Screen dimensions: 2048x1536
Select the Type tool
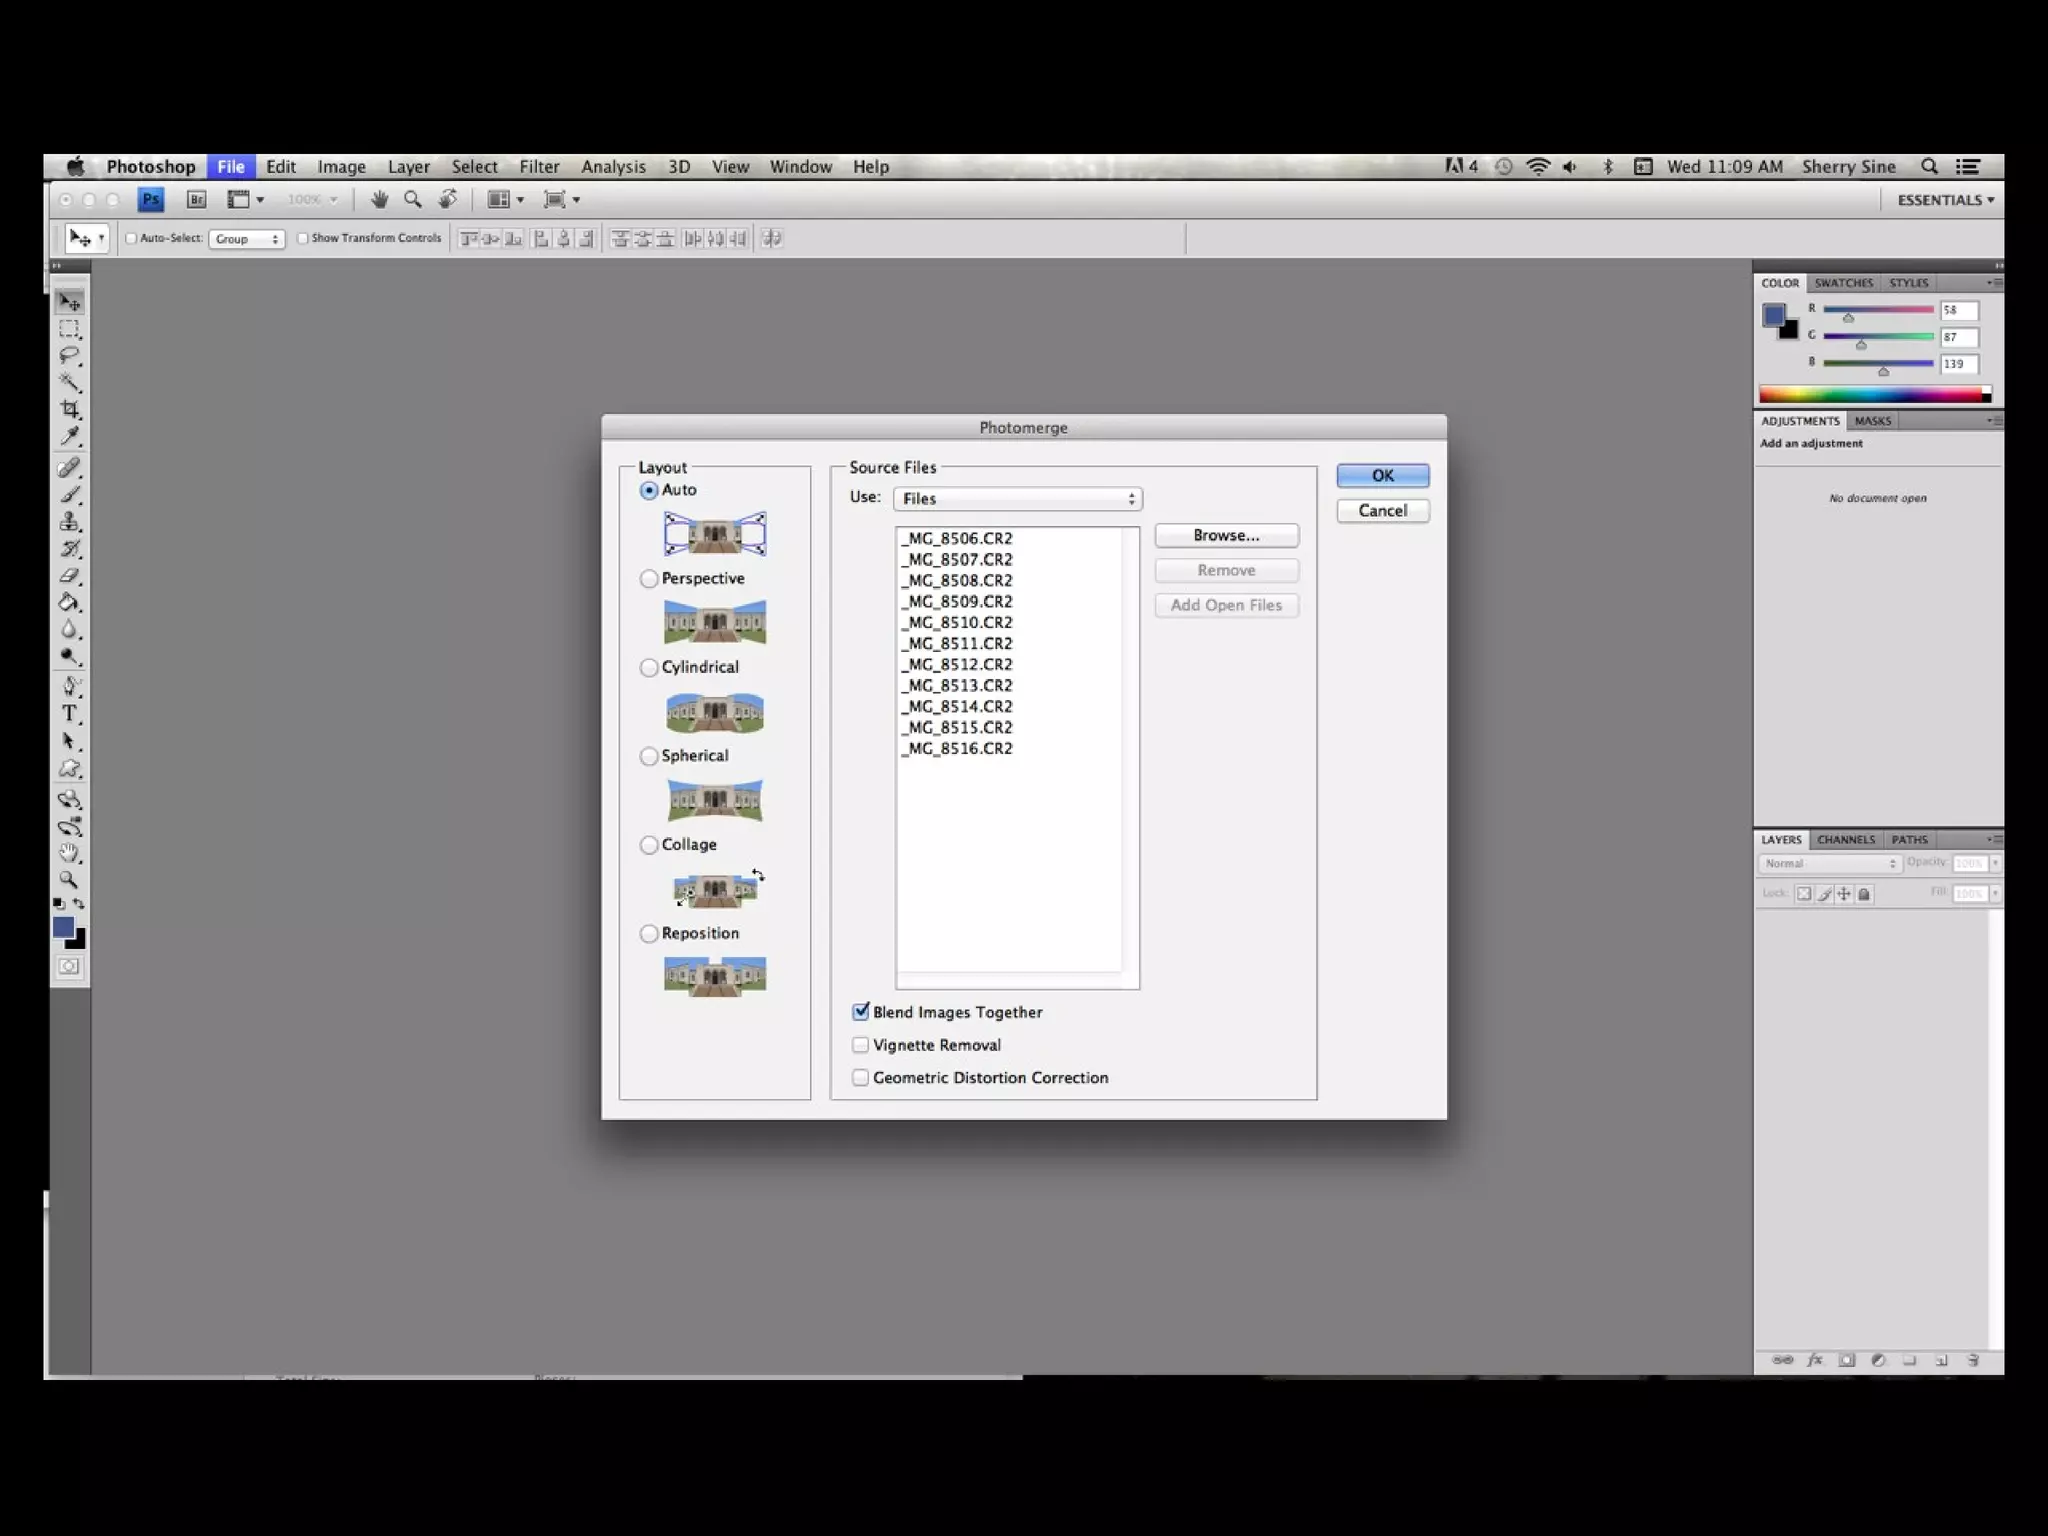(x=69, y=714)
